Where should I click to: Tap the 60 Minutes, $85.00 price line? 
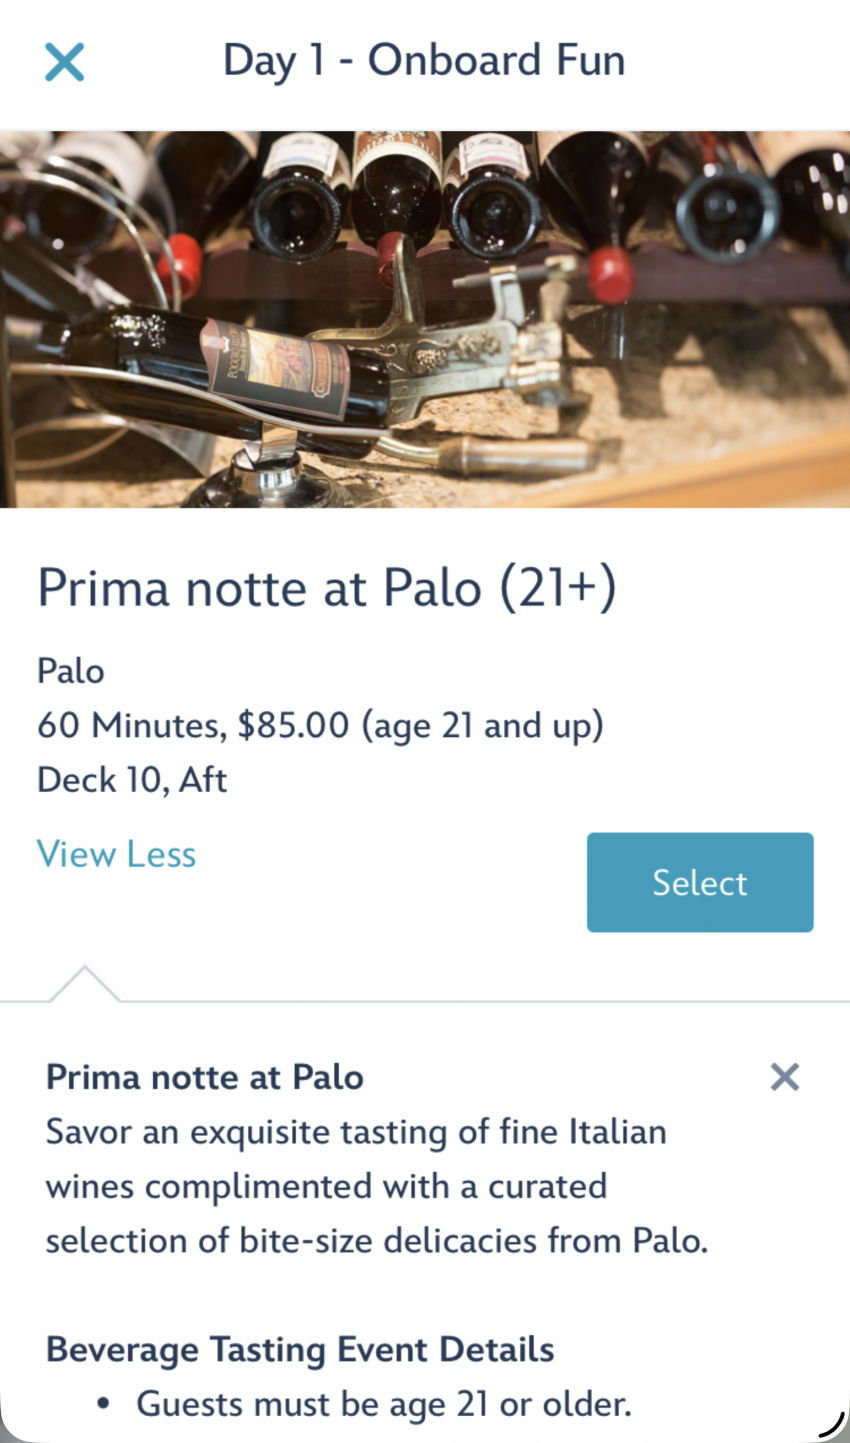coord(320,726)
